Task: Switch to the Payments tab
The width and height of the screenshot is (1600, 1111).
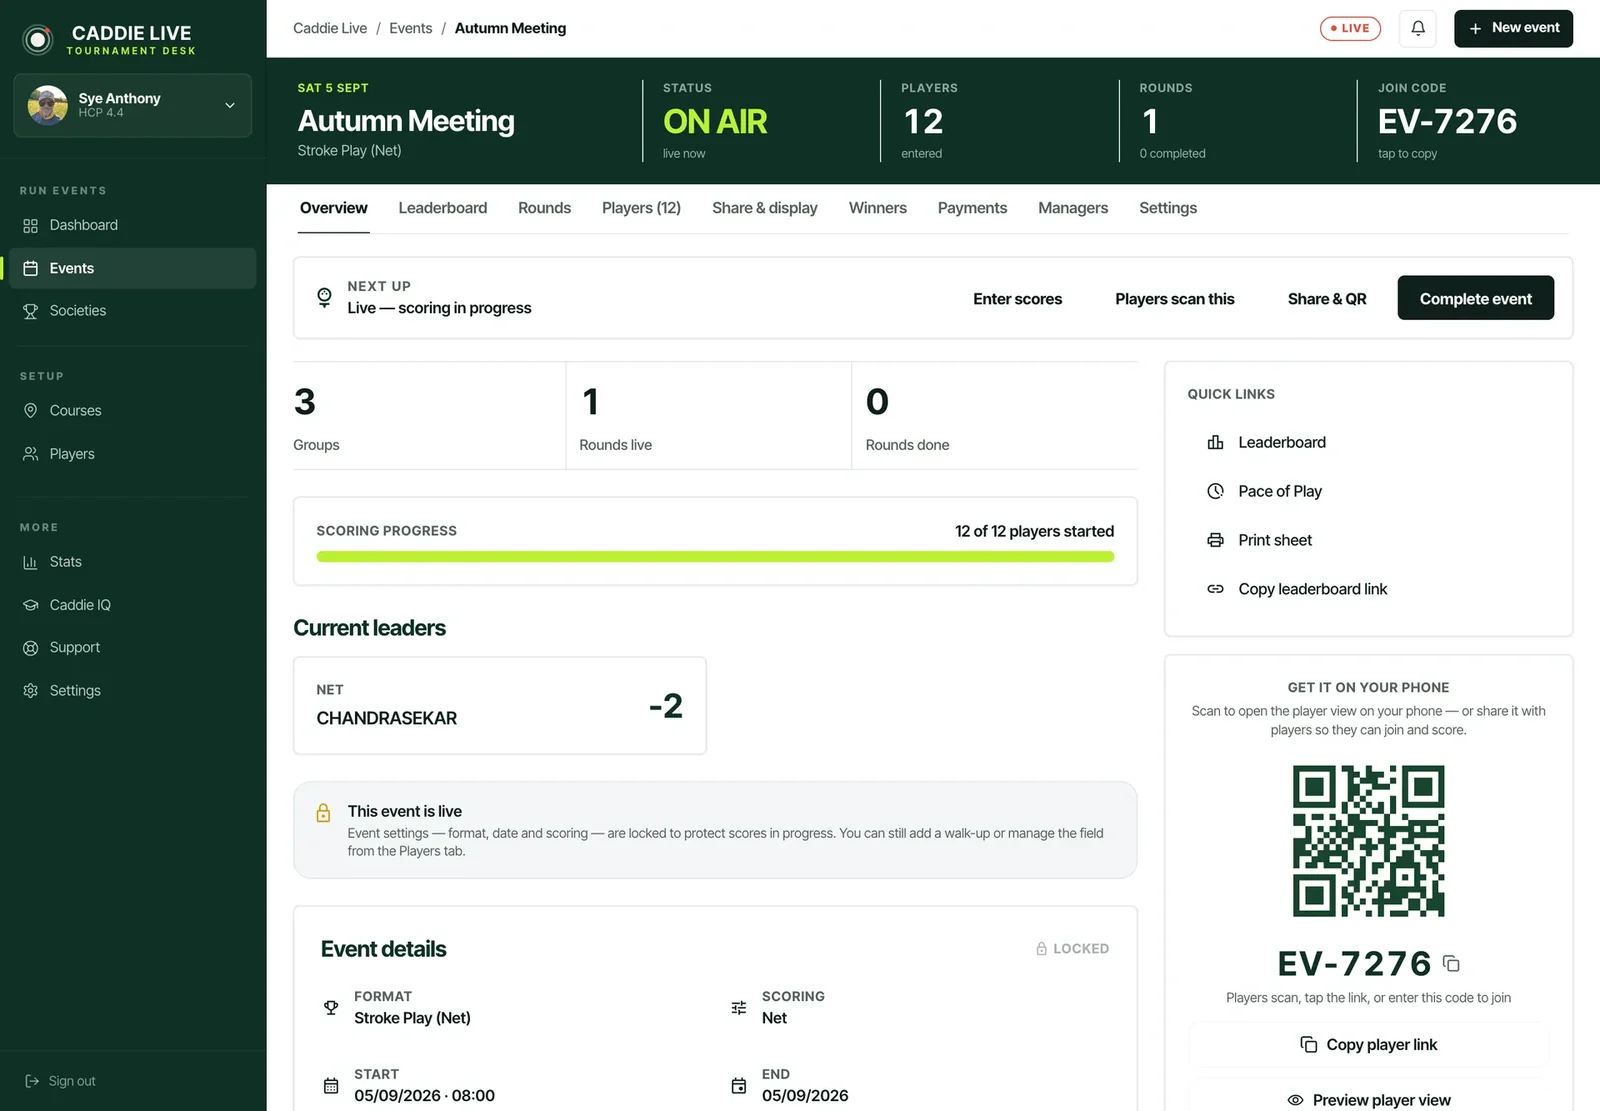Action: click(x=972, y=208)
